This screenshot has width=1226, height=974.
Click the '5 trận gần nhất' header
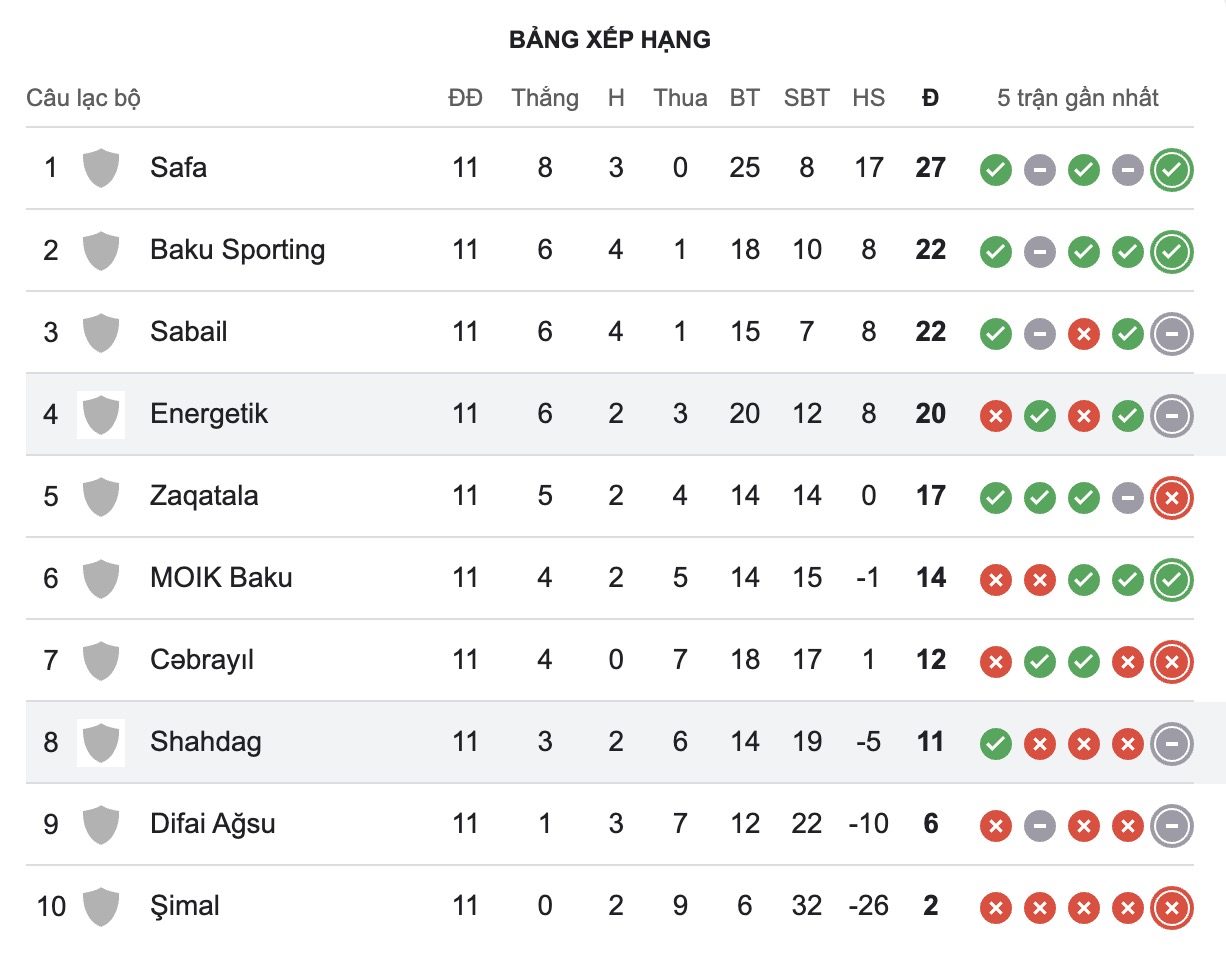(x=1078, y=98)
